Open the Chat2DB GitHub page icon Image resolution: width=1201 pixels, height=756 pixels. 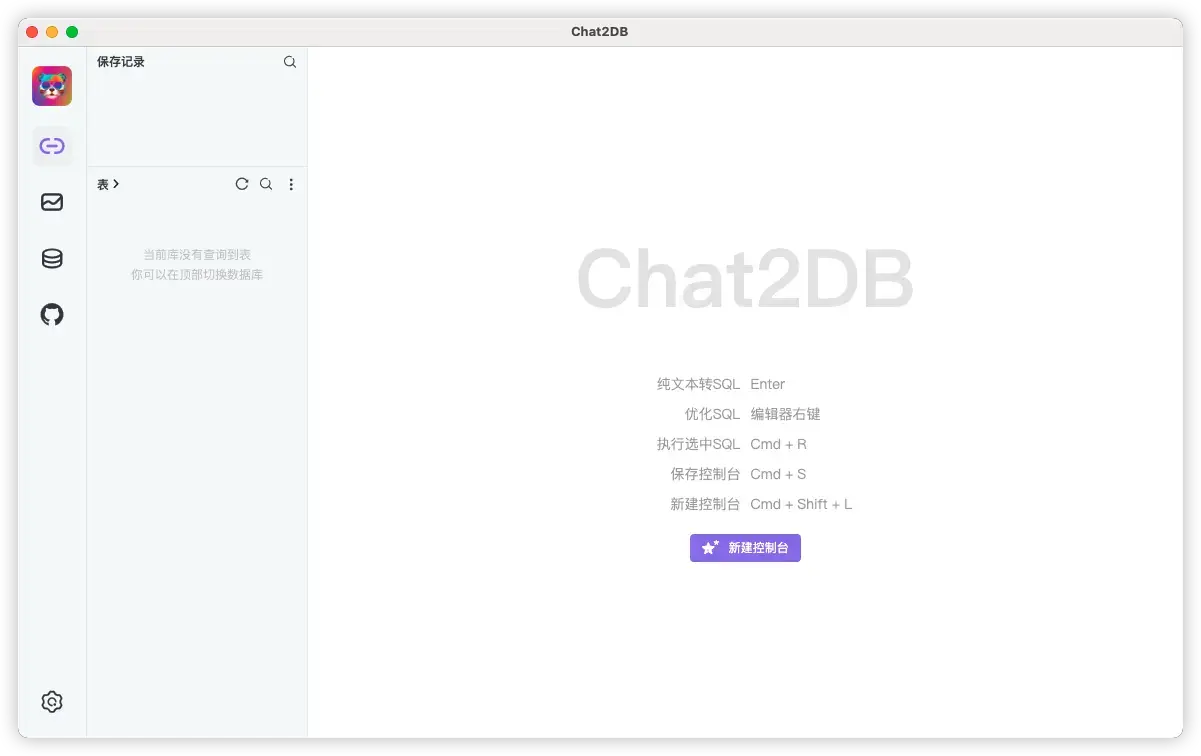click(x=51, y=314)
